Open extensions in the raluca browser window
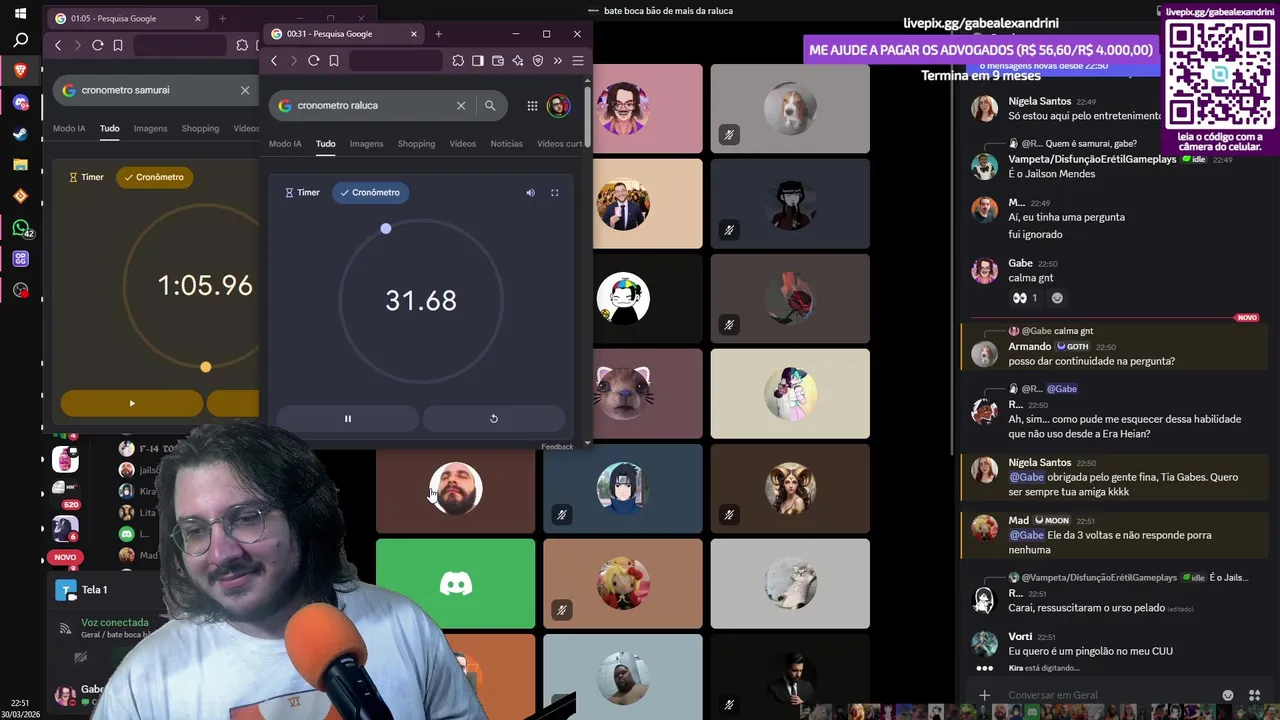The height and width of the screenshot is (720, 1280). 458,61
